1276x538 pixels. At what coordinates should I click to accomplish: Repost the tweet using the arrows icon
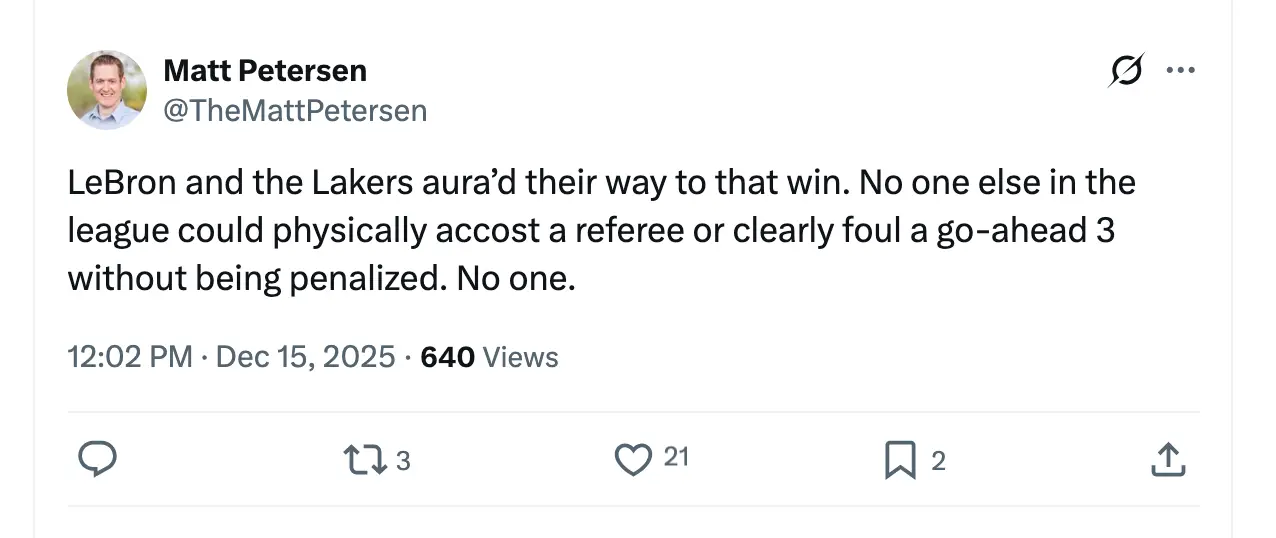[359, 459]
